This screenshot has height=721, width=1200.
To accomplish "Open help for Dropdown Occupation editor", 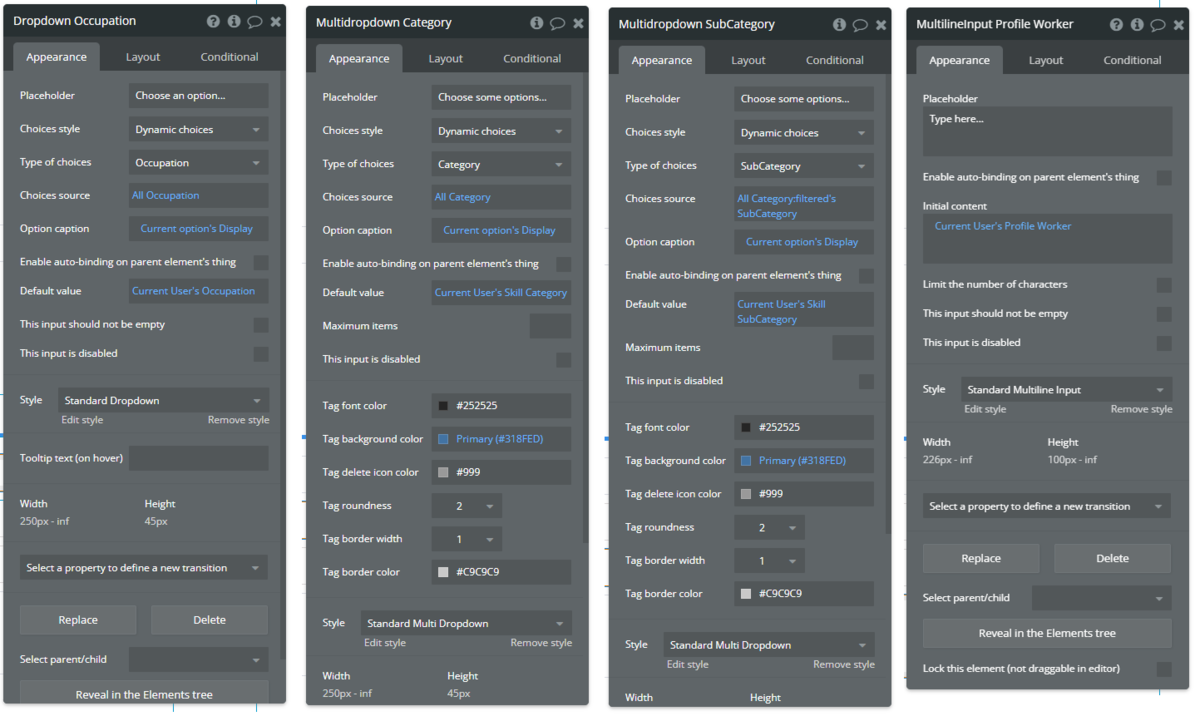I will (213, 21).
